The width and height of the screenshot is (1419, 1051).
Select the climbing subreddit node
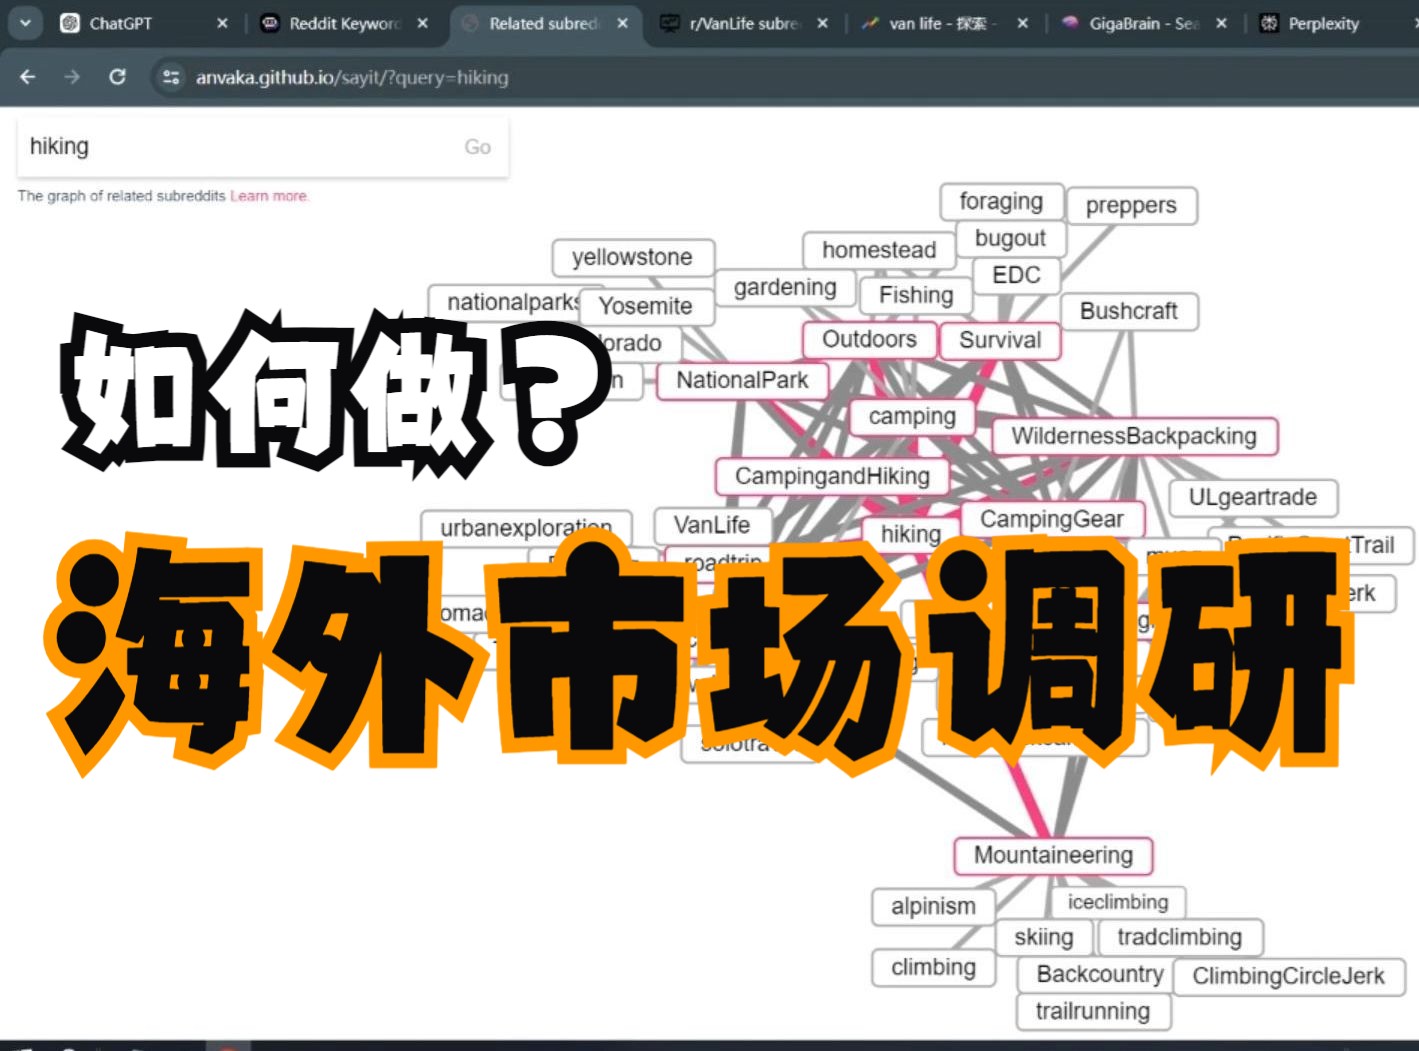[x=933, y=967]
